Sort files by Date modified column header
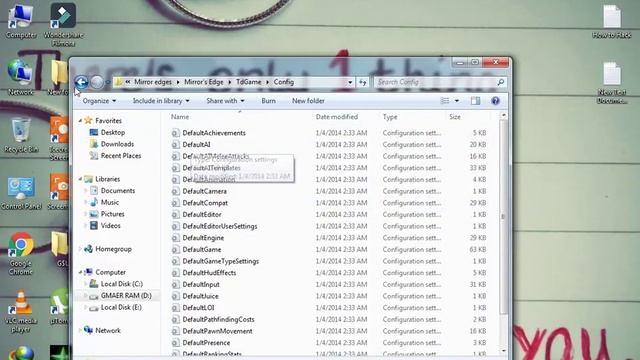The width and height of the screenshot is (640, 360). 337,117
